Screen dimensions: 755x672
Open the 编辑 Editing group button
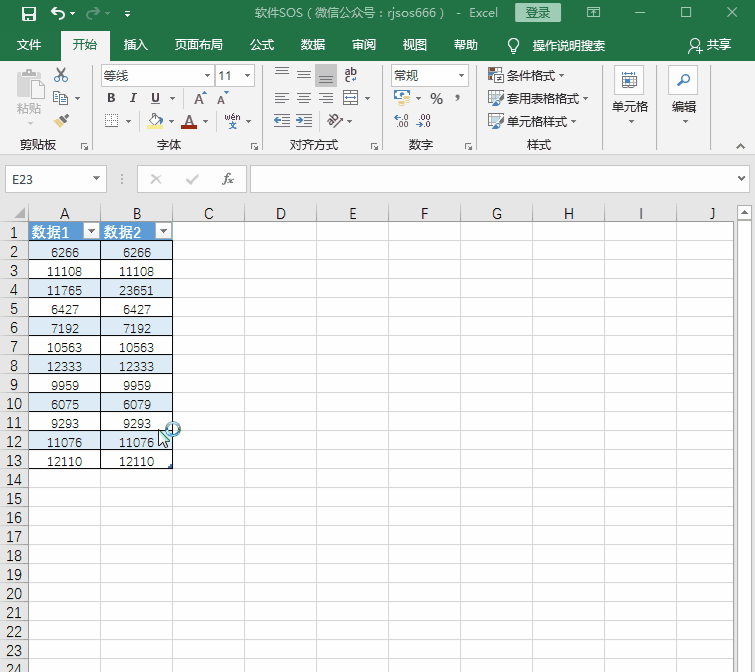684,96
